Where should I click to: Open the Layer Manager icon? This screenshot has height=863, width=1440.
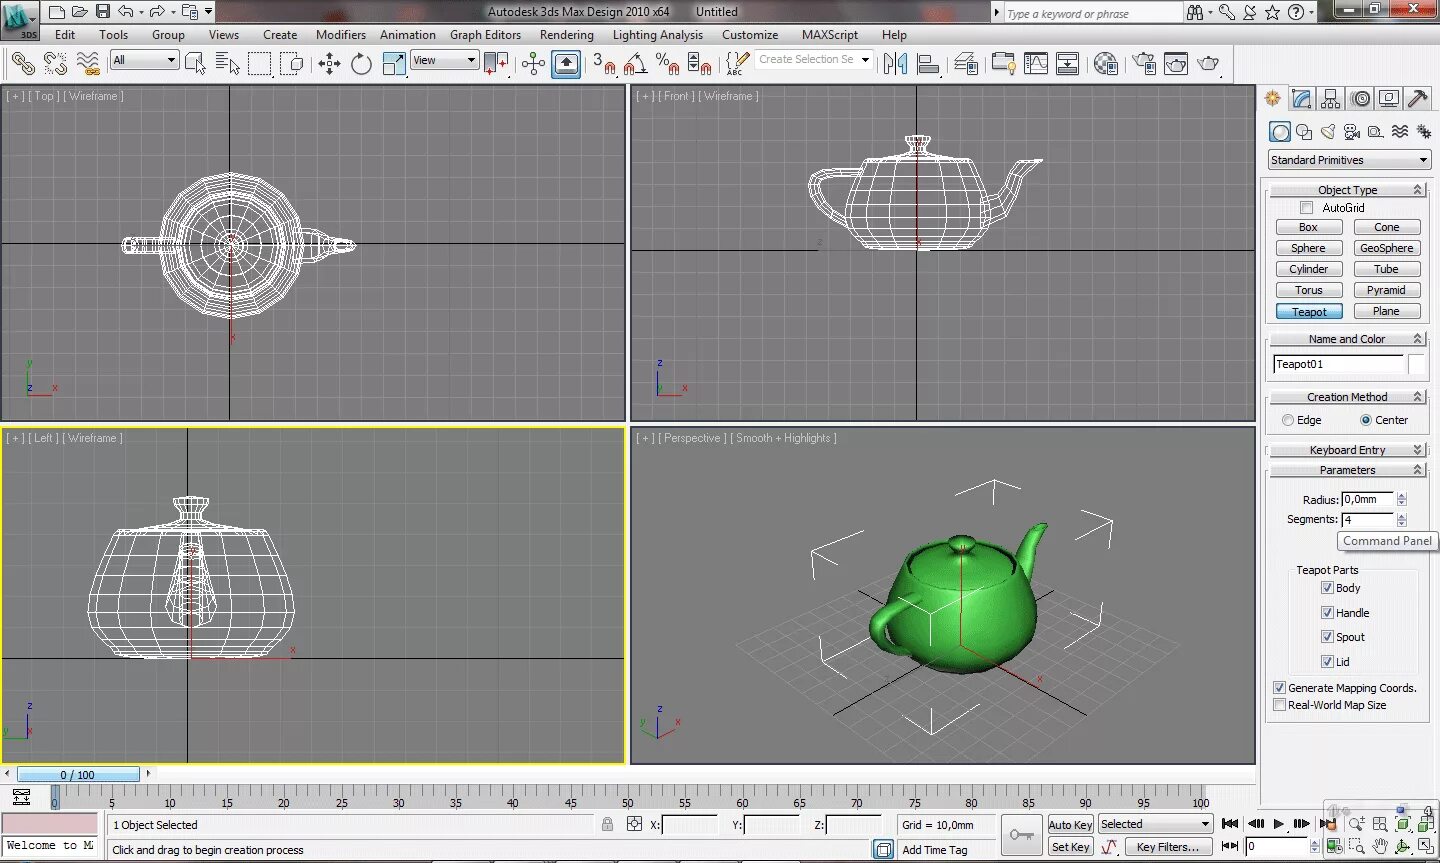(x=966, y=64)
